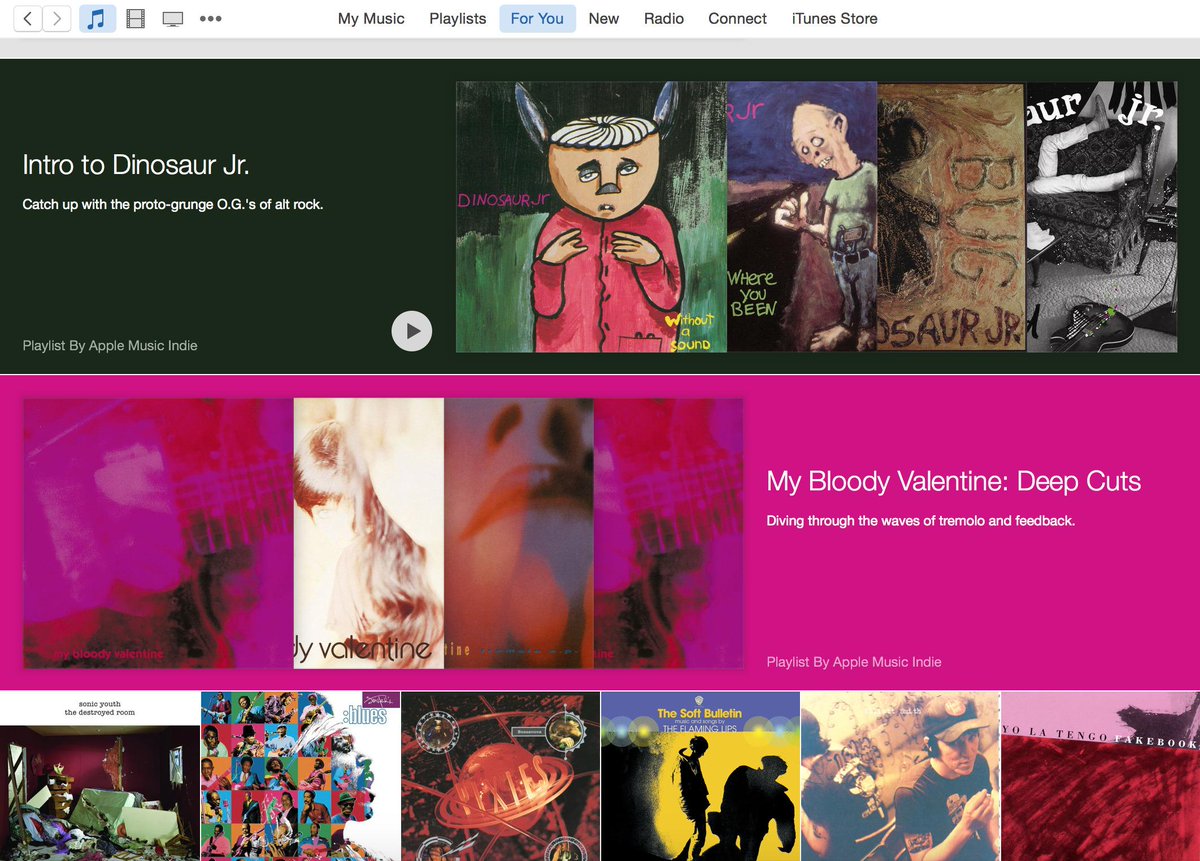Open the Without a Sound album cover

tap(591, 217)
